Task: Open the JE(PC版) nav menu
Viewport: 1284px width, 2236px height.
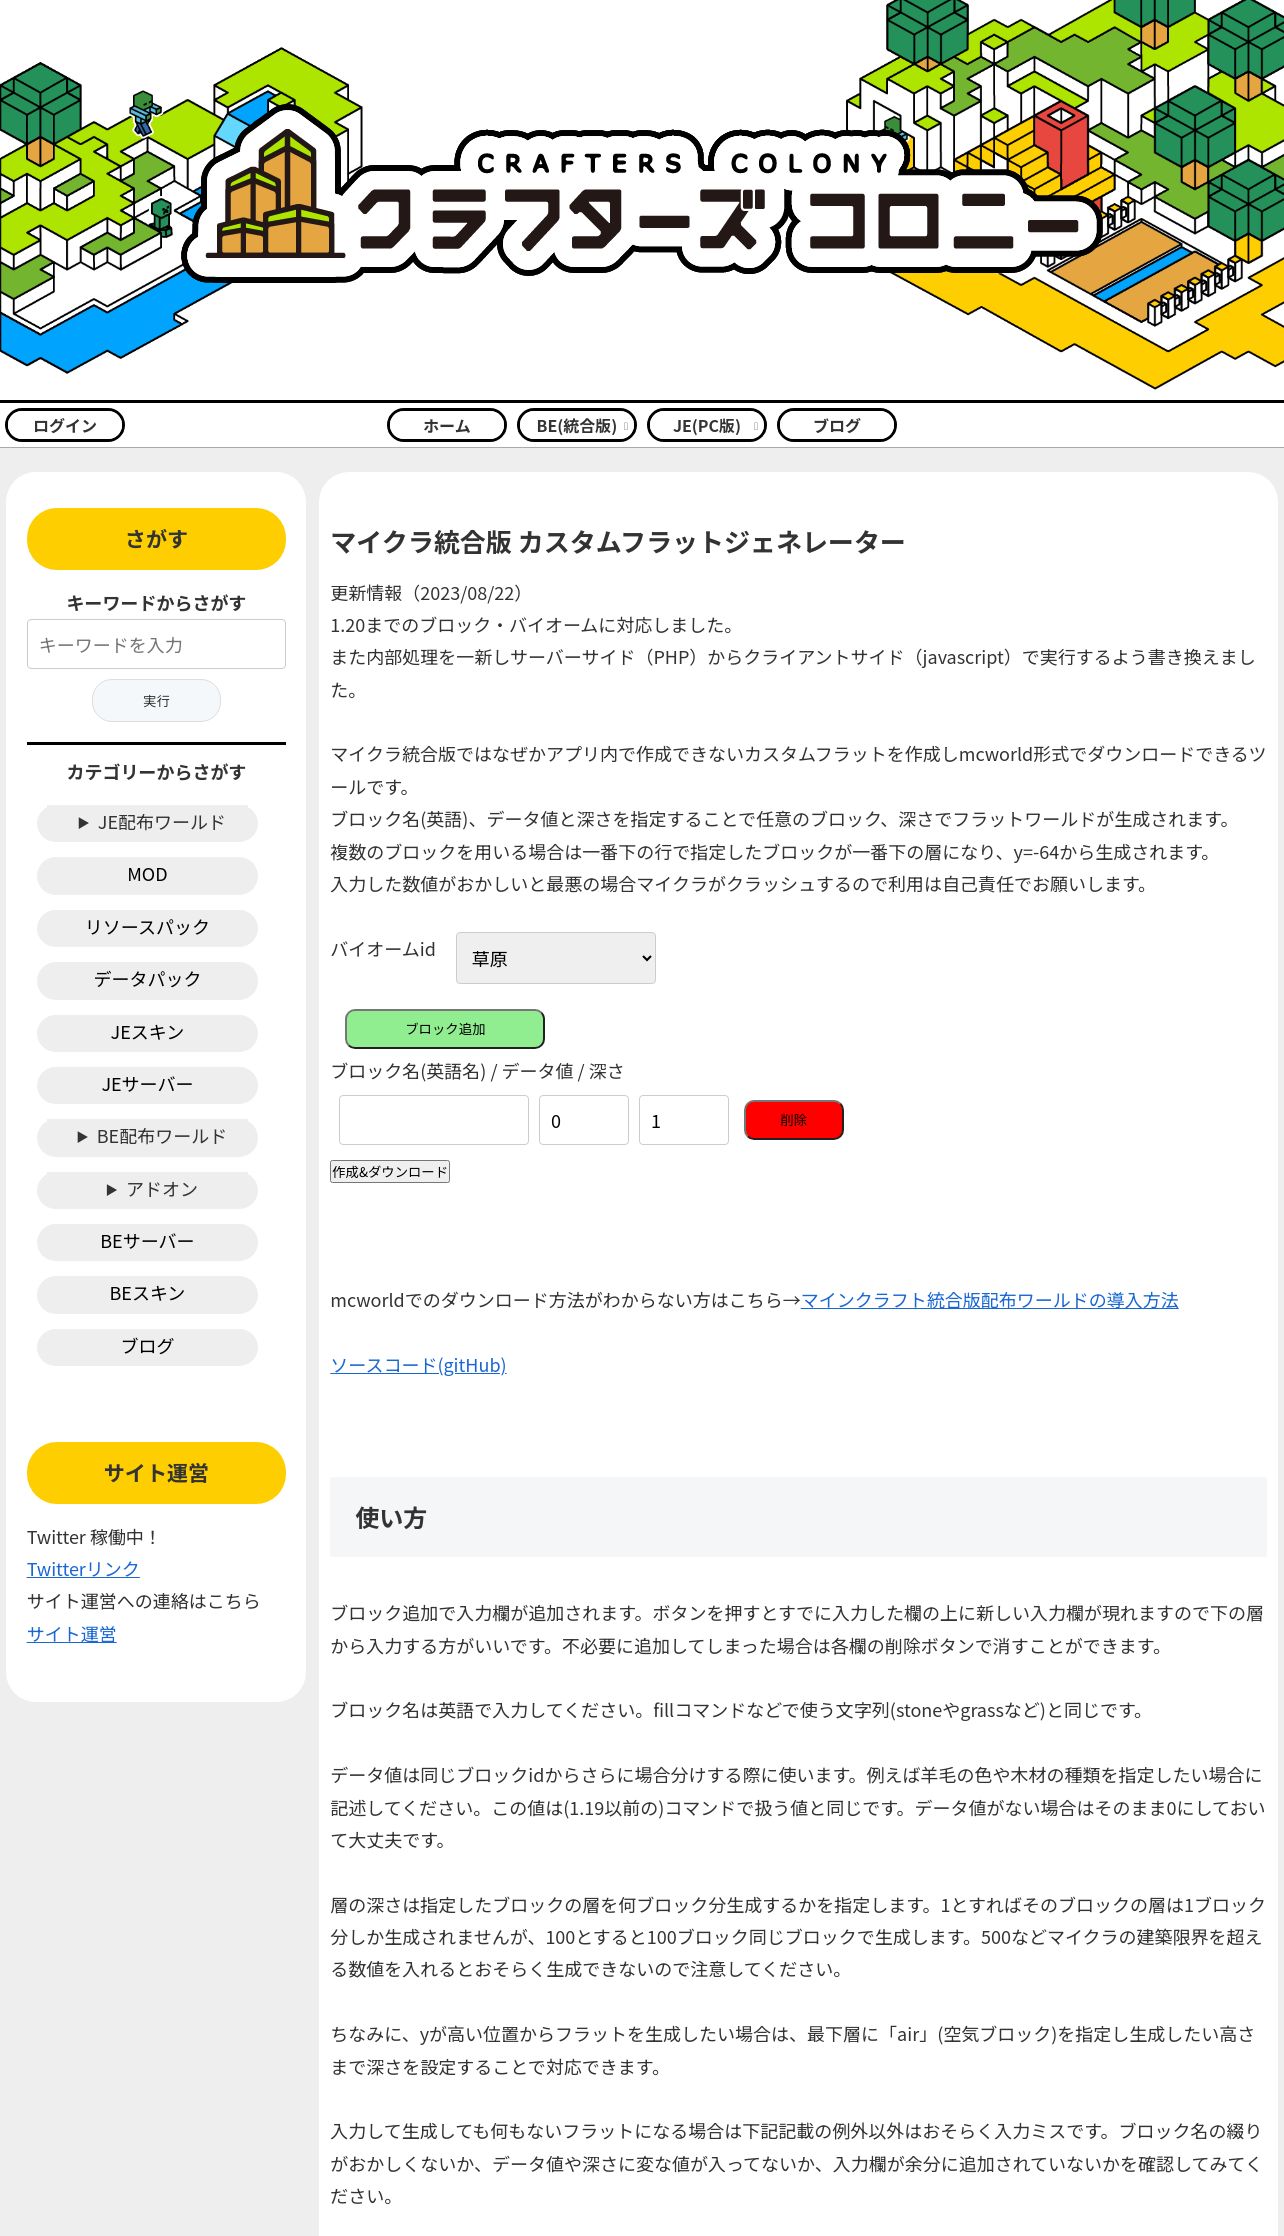Action: coord(707,425)
